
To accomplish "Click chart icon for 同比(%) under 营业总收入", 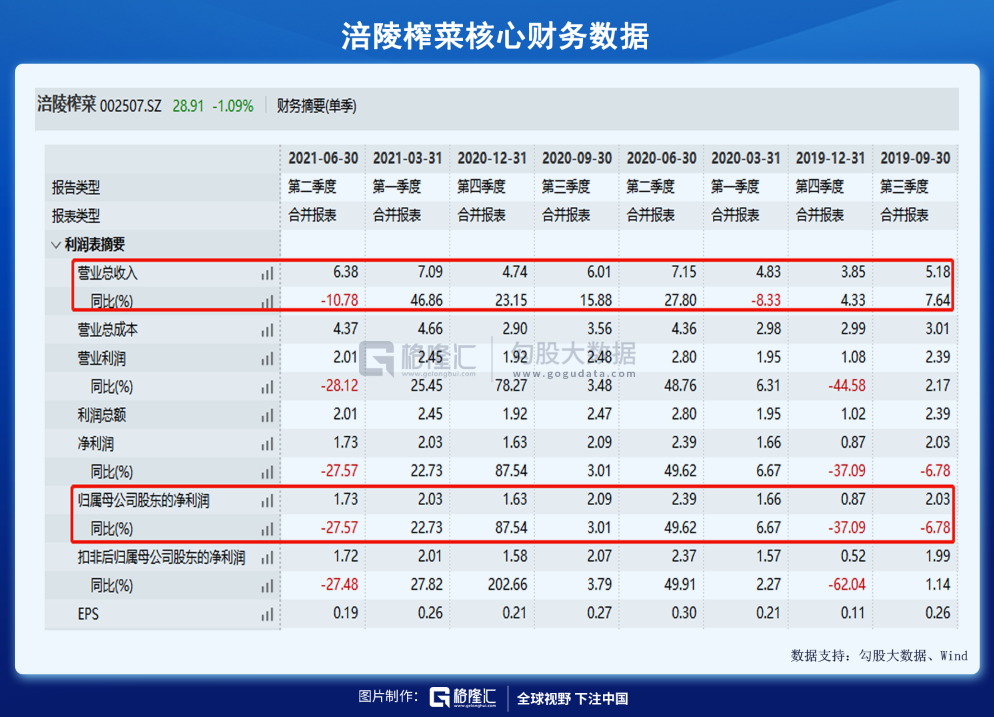I will 267,301.
